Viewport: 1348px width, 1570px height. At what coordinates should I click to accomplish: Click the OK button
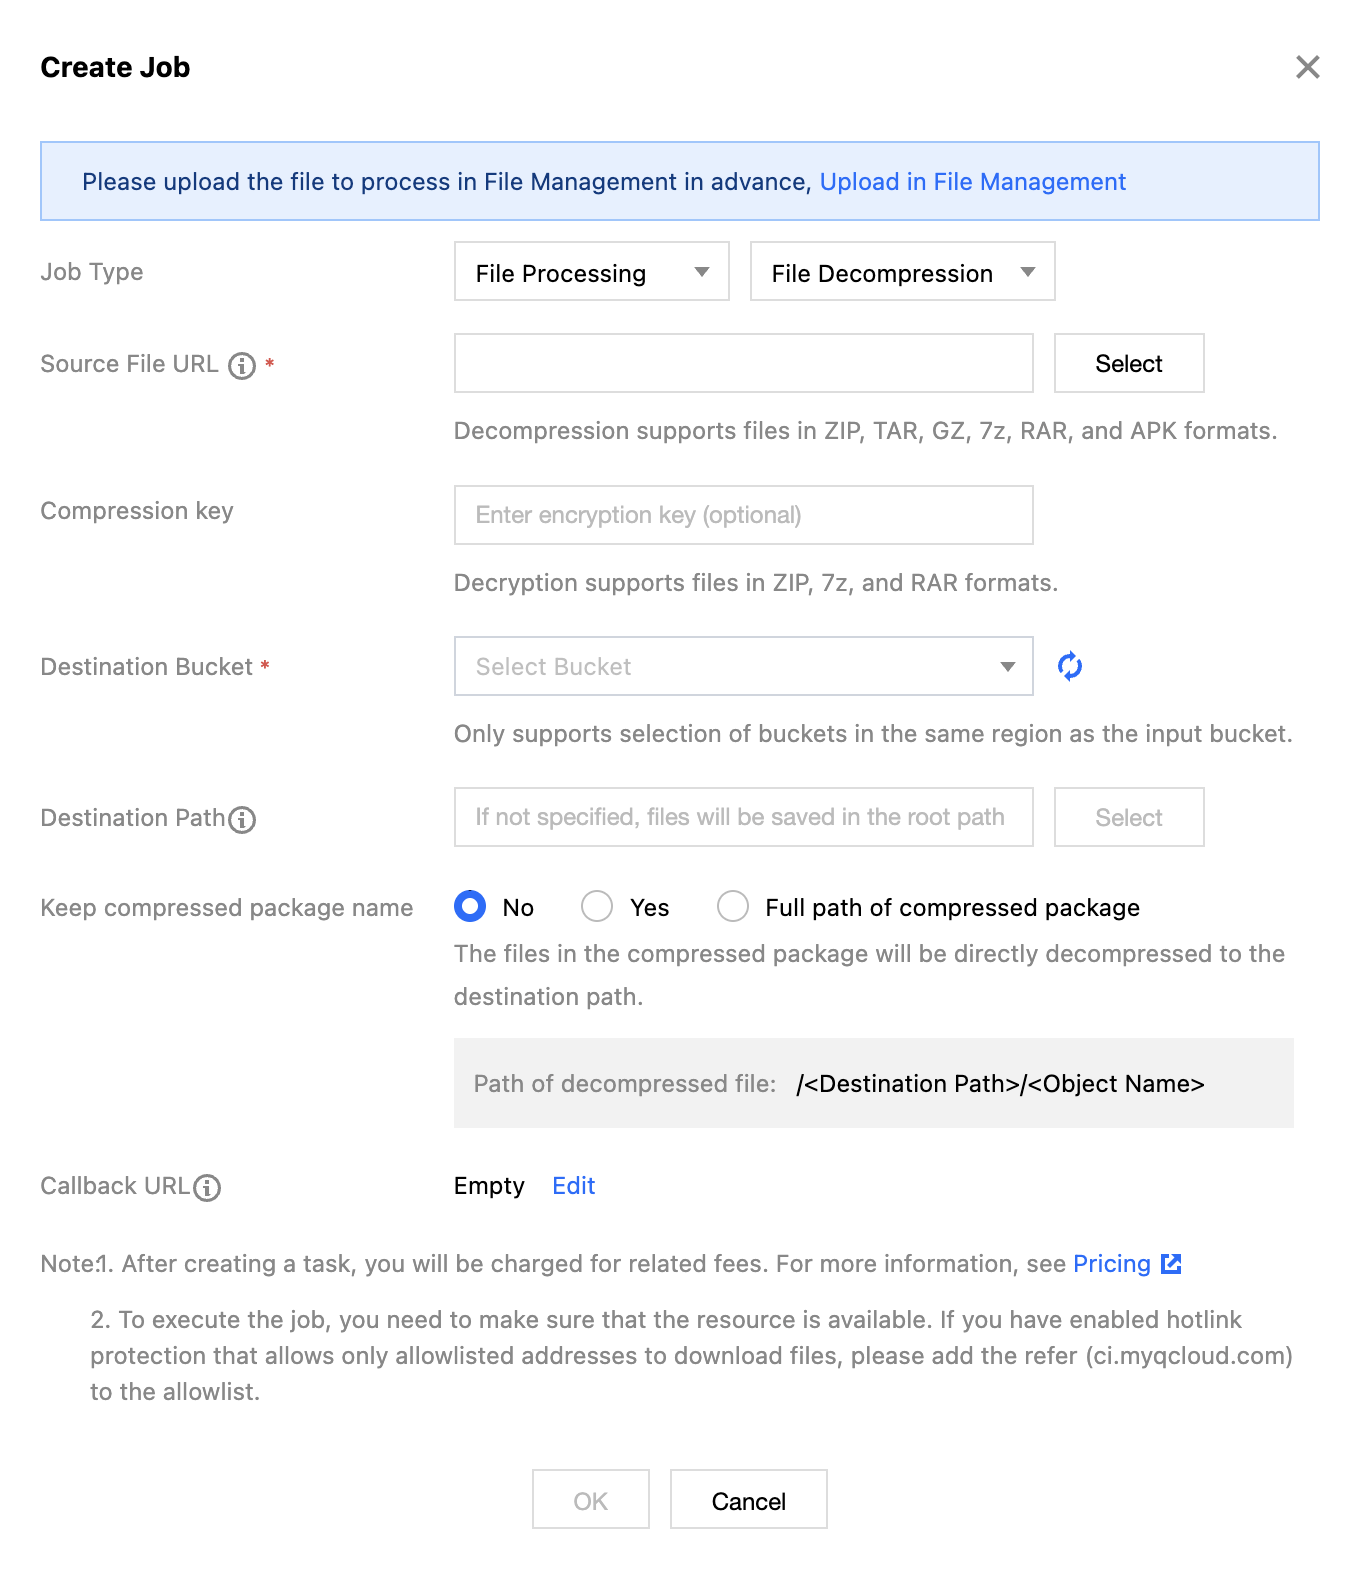point(590,1500)
